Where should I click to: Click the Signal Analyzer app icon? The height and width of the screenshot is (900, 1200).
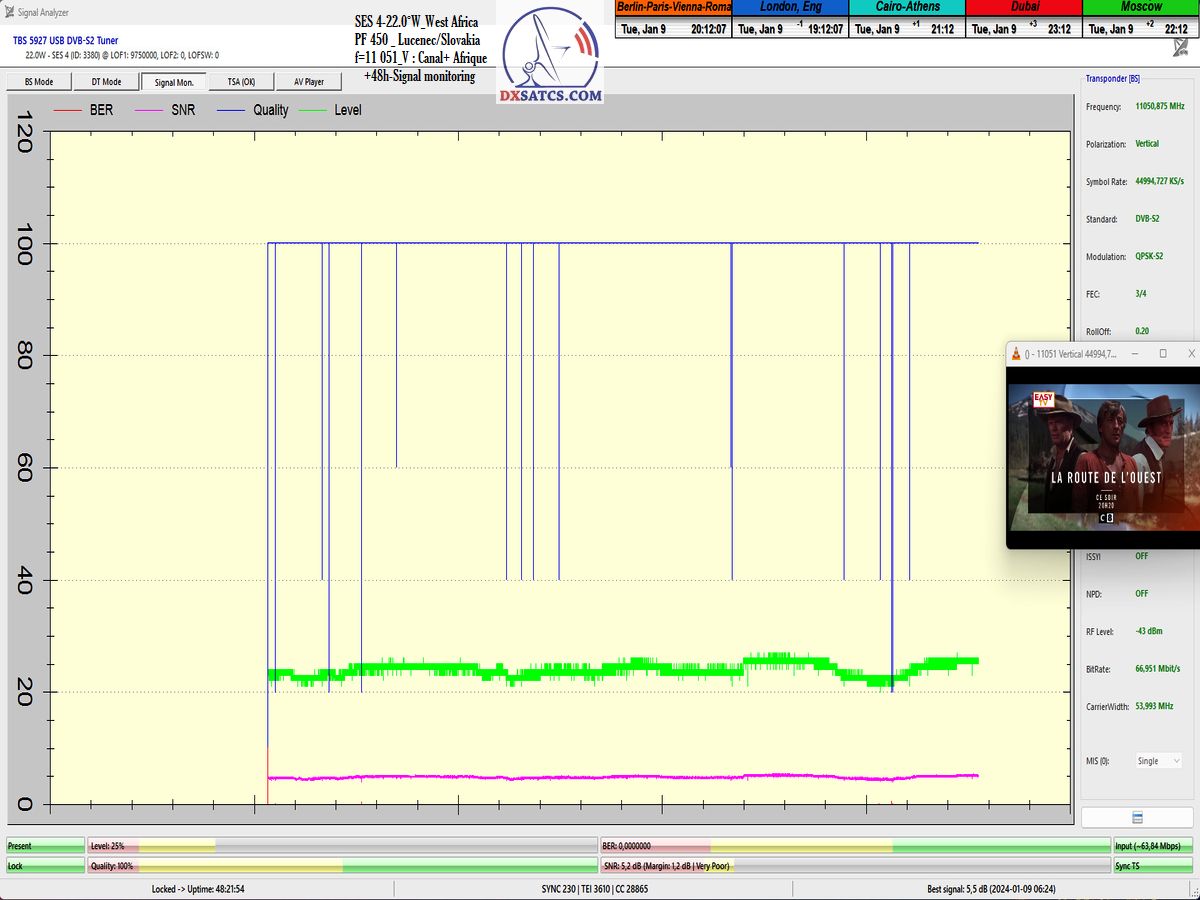click(x=10, y=10)
